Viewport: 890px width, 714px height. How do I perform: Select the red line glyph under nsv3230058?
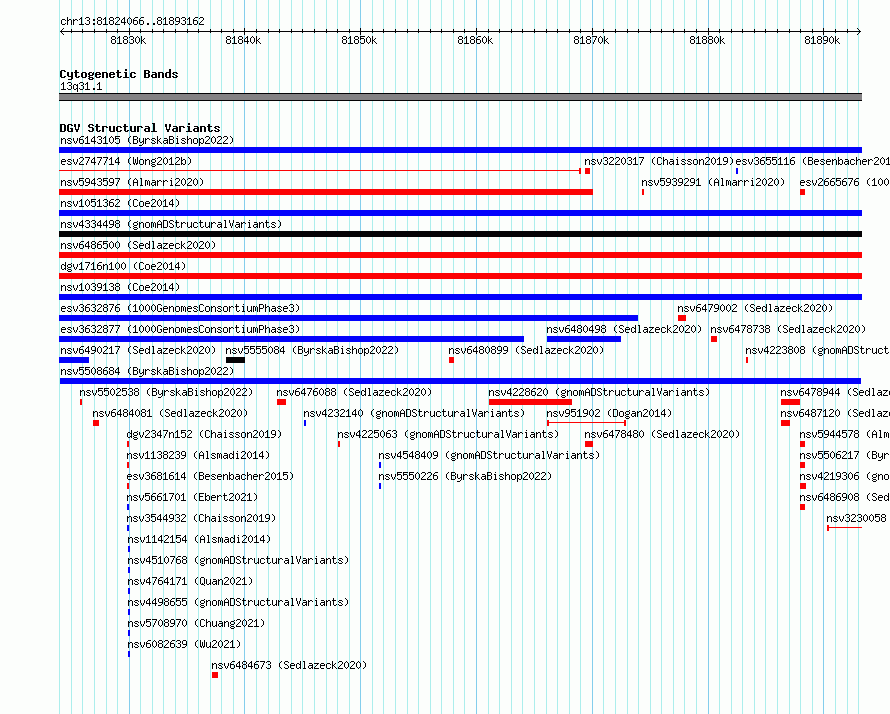tap(845, 528)
